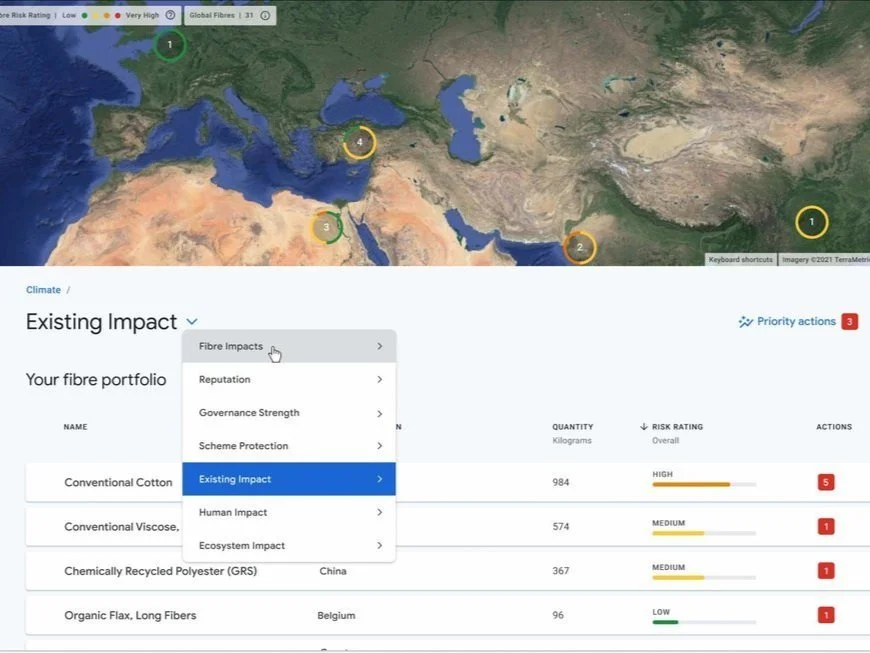
Task: Select the yellow map cluster marker labelled 1 over eastern Asia
Action: 812,222
